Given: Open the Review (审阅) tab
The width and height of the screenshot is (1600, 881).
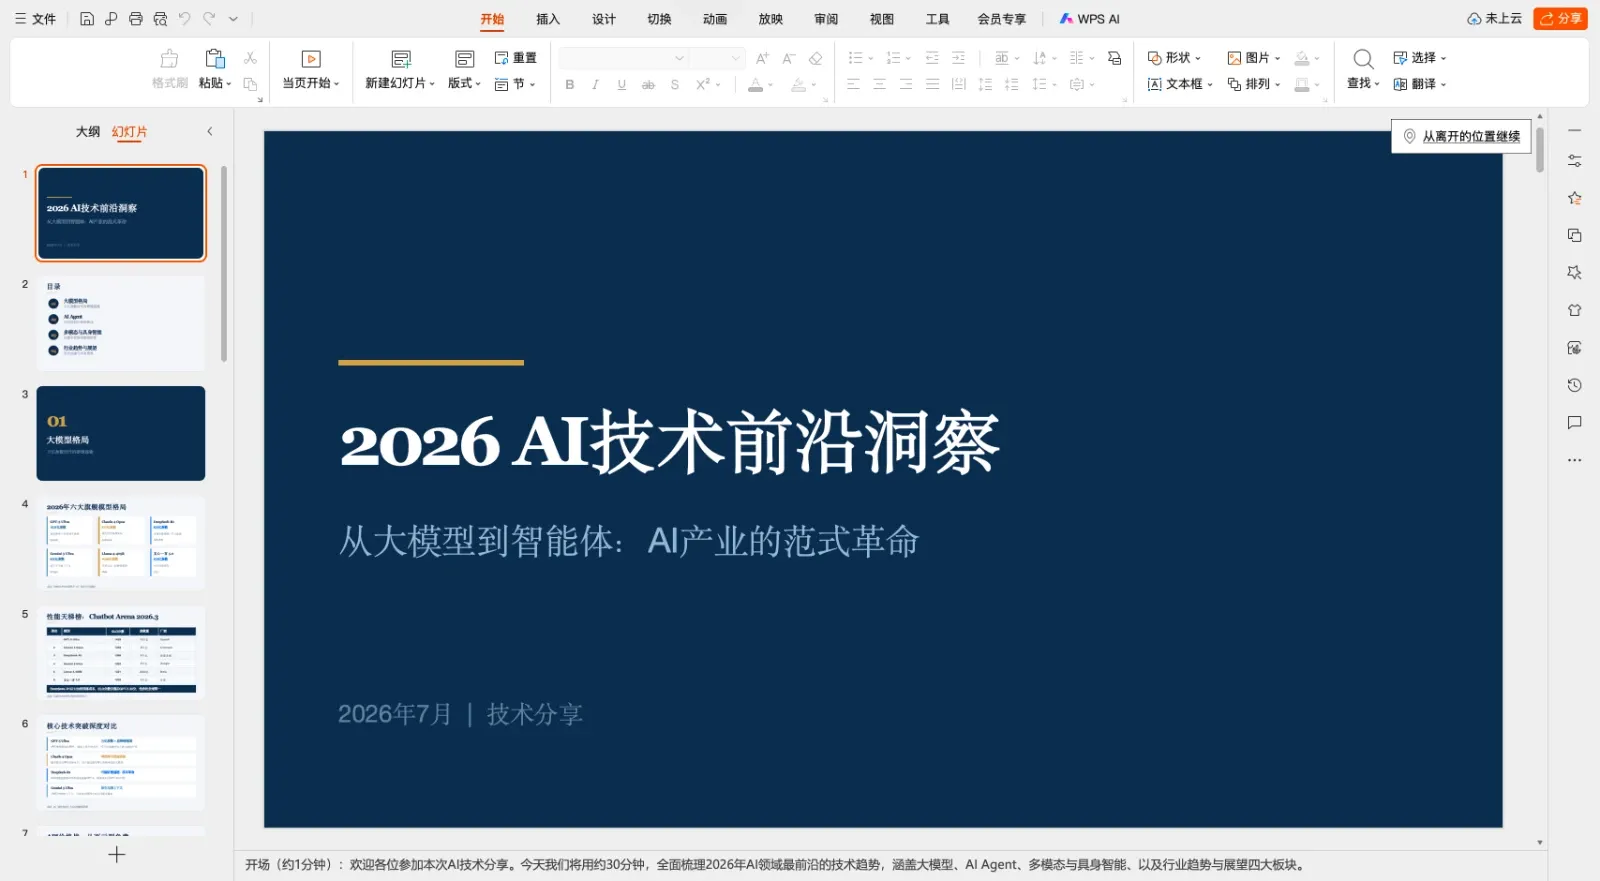Looking at the screenshot, I should [826, 19].
